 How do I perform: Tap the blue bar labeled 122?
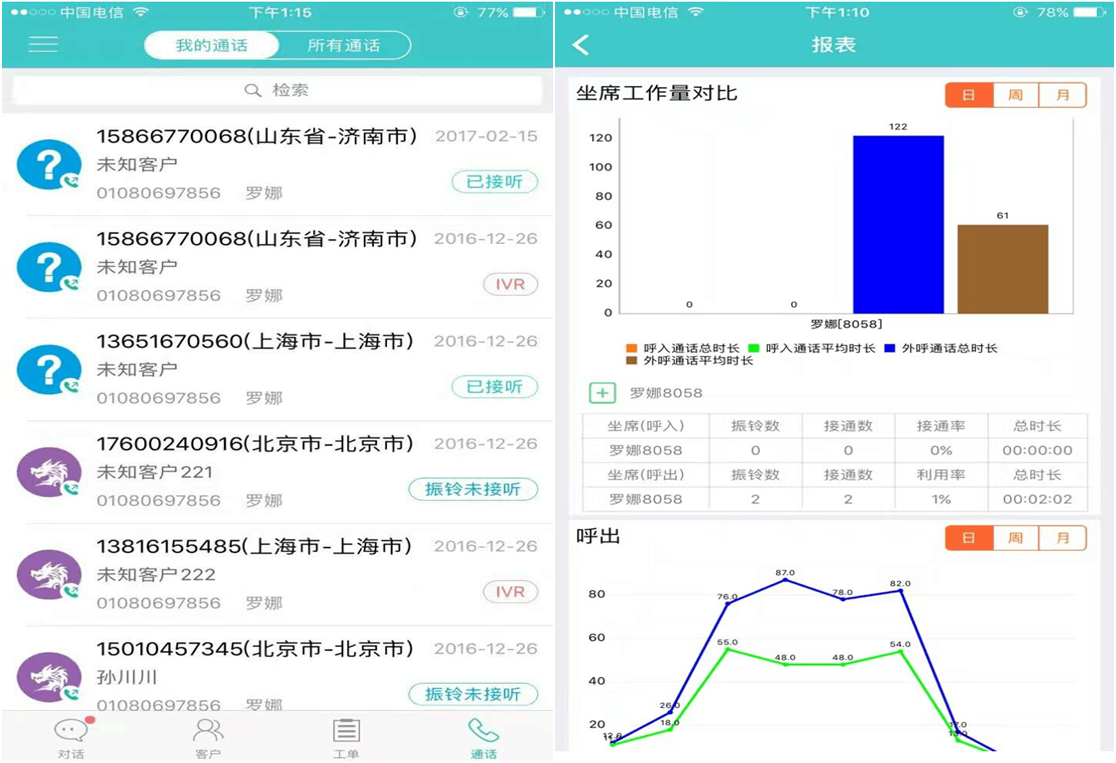click(897, 224)
